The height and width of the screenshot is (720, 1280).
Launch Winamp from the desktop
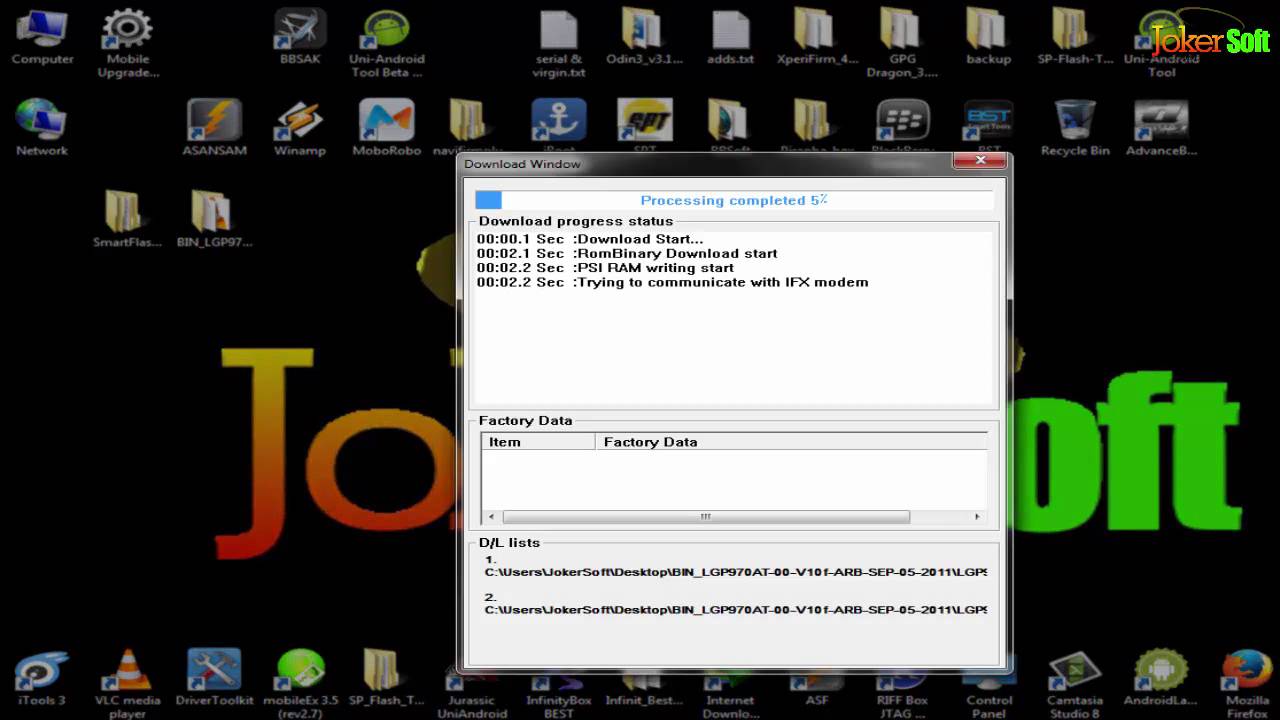pos(300,127)
